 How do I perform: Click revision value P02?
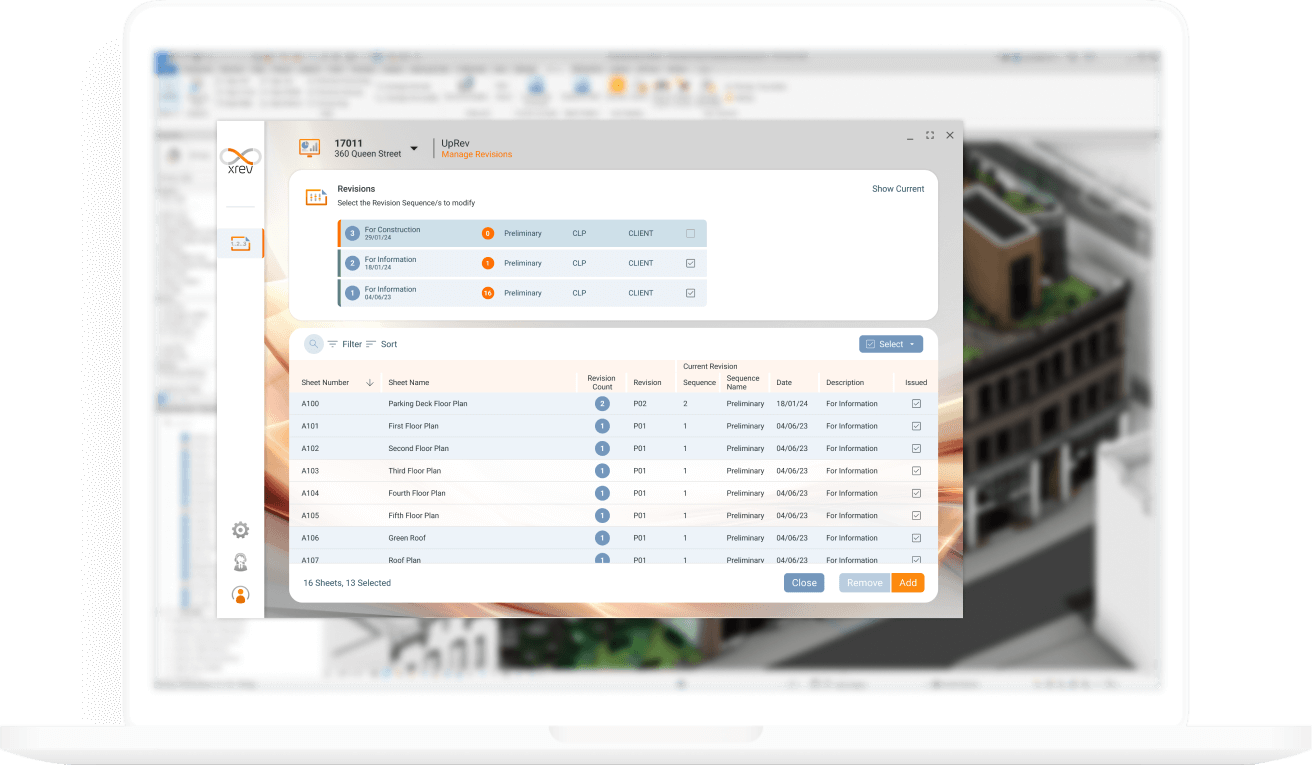640,404
